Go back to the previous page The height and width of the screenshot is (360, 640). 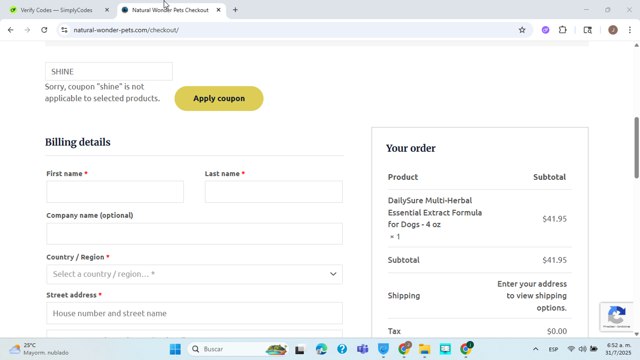click(x=11, y=30)
